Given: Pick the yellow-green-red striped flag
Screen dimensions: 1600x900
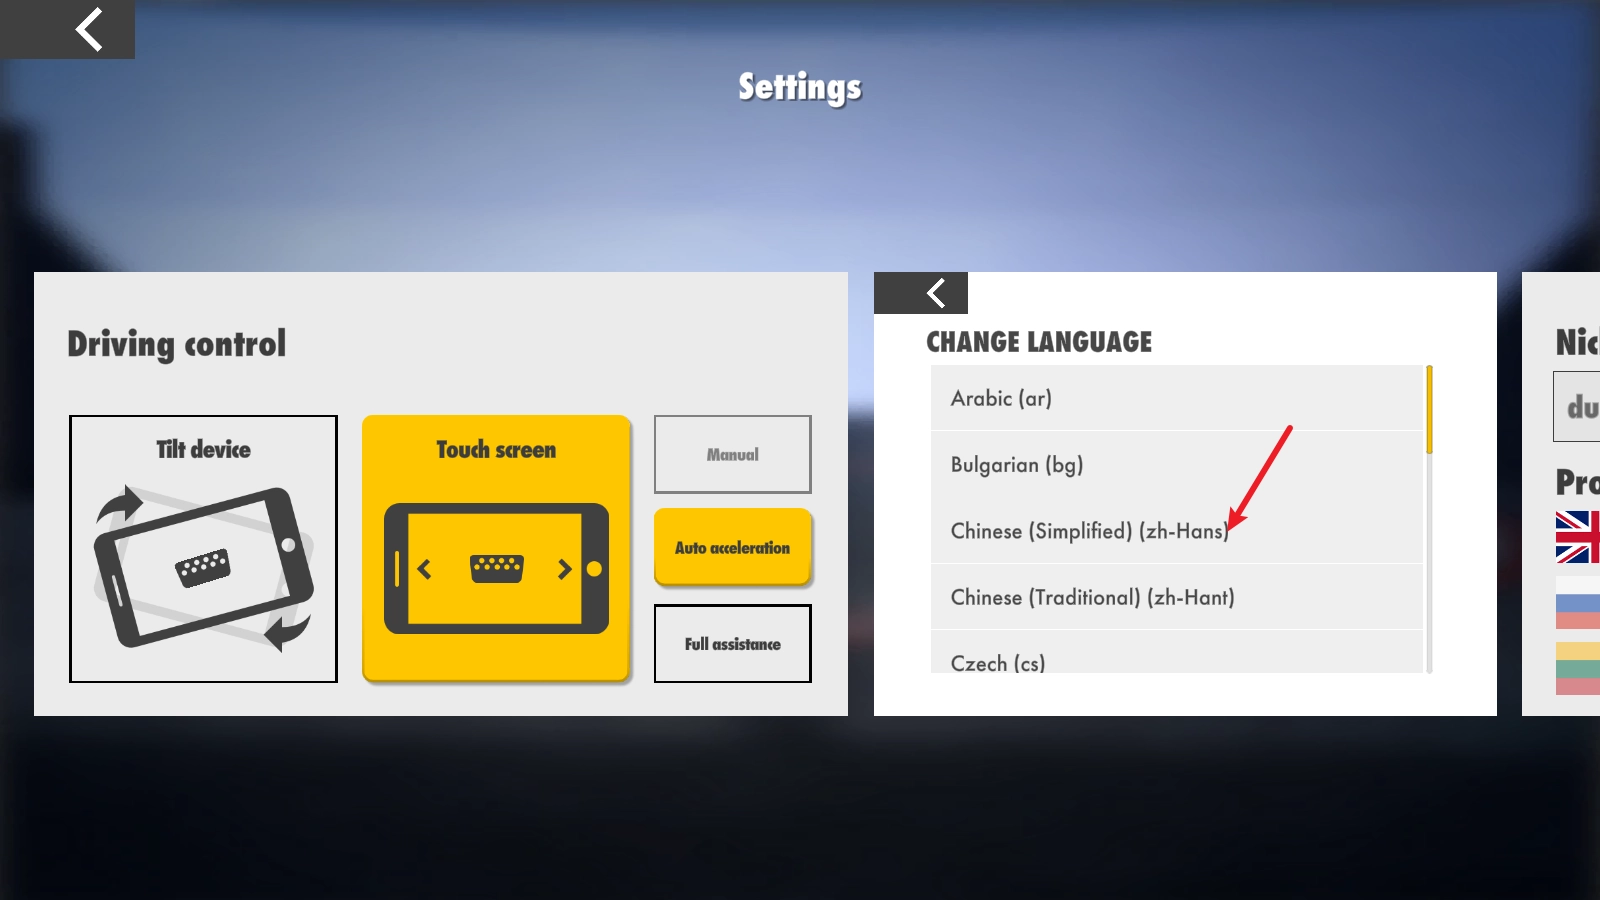Looking at the screenshot, I should (x=1577, y=668).
